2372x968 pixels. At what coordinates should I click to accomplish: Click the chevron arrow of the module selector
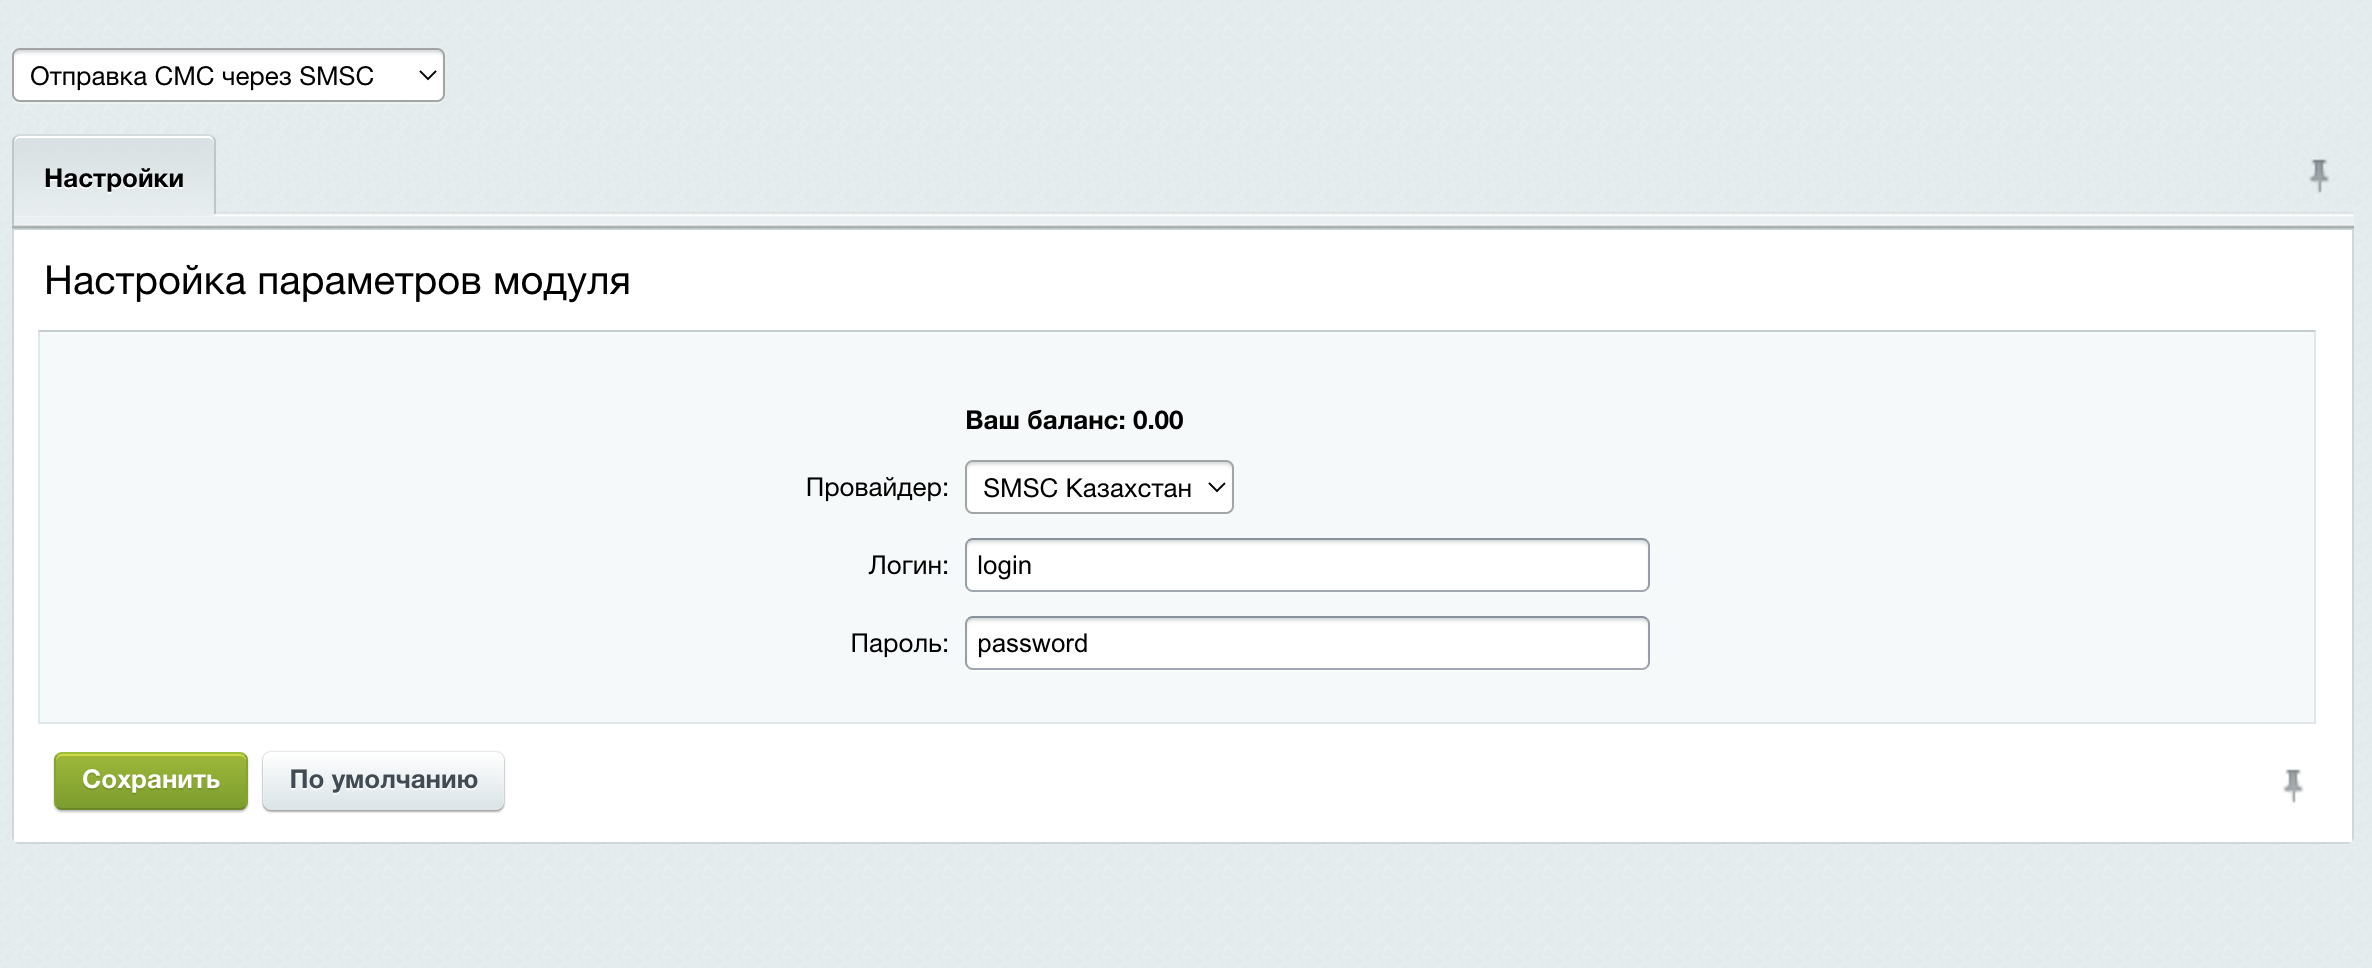click(x=427, y=76)
